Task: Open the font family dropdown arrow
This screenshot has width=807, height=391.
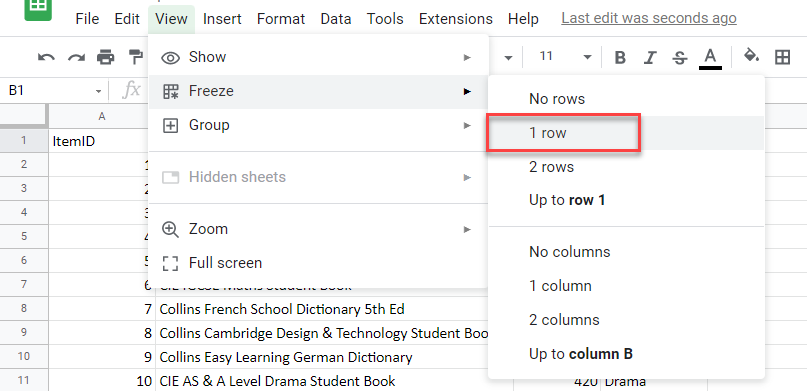Action: coord(508,58)
